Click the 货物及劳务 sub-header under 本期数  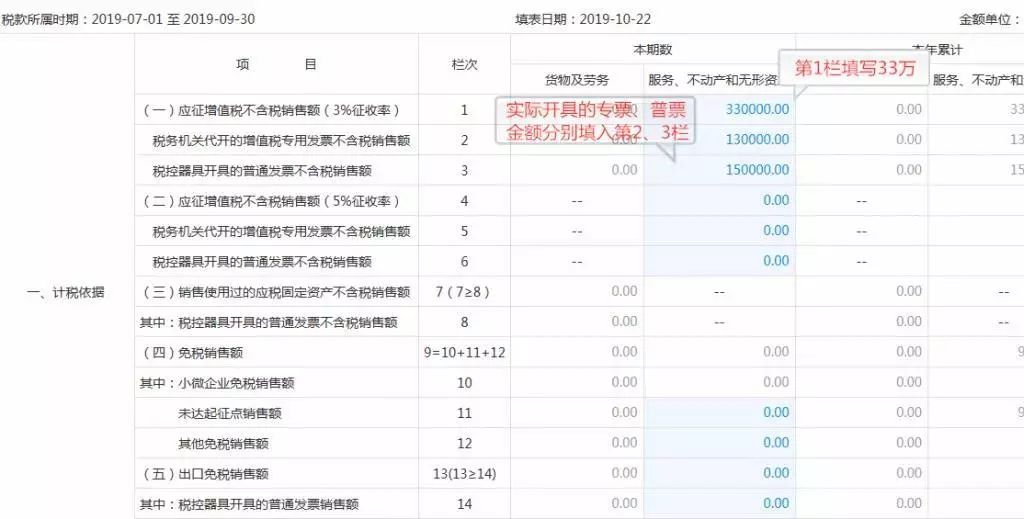(x=577, y=80)
